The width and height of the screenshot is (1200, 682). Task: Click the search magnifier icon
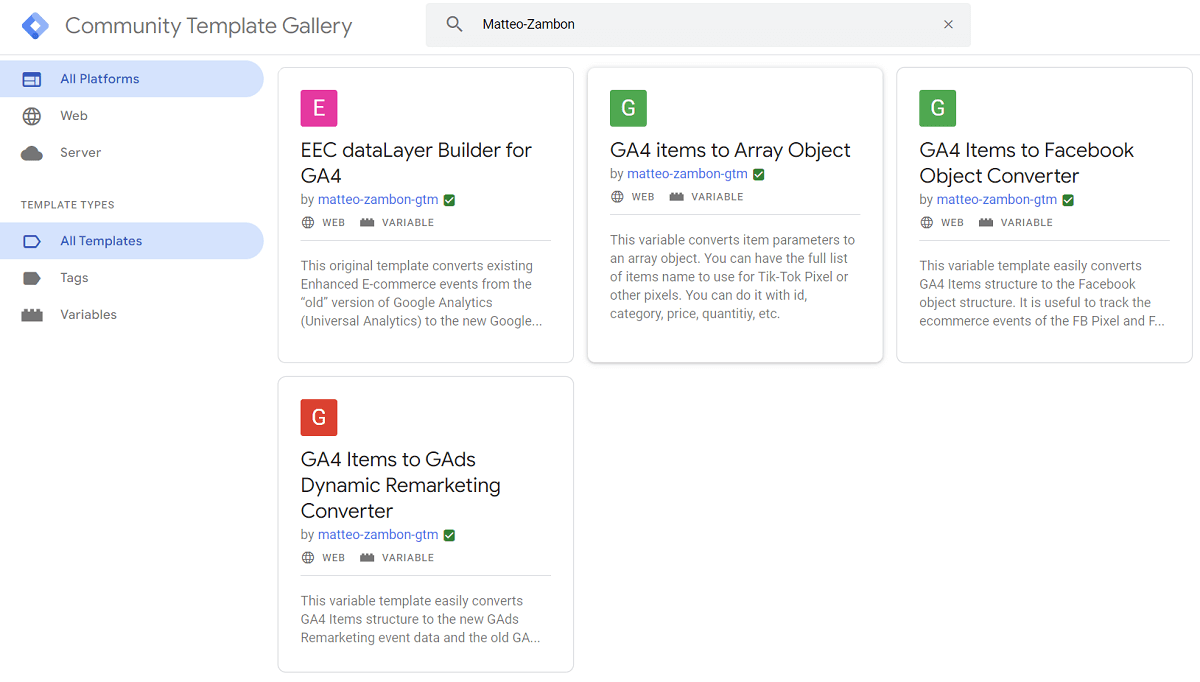[x=454, y=24]
